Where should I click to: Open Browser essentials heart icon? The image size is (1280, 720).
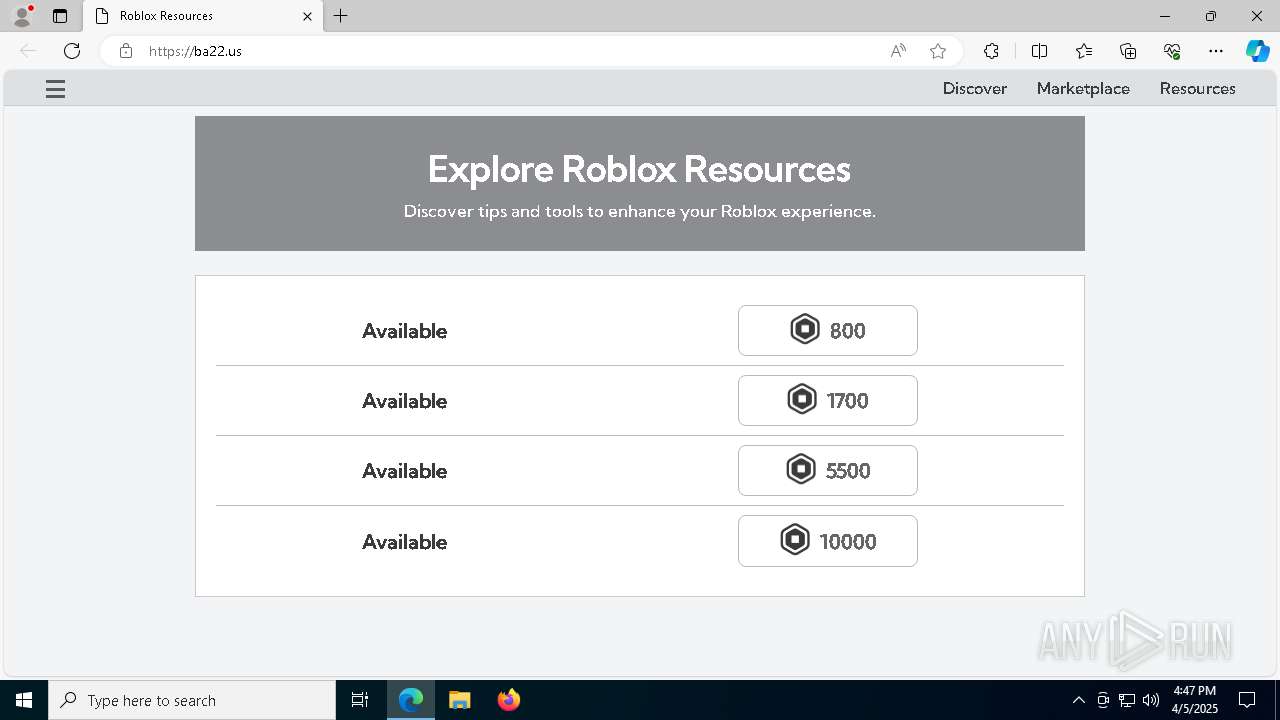click(x=1172, y=51)
